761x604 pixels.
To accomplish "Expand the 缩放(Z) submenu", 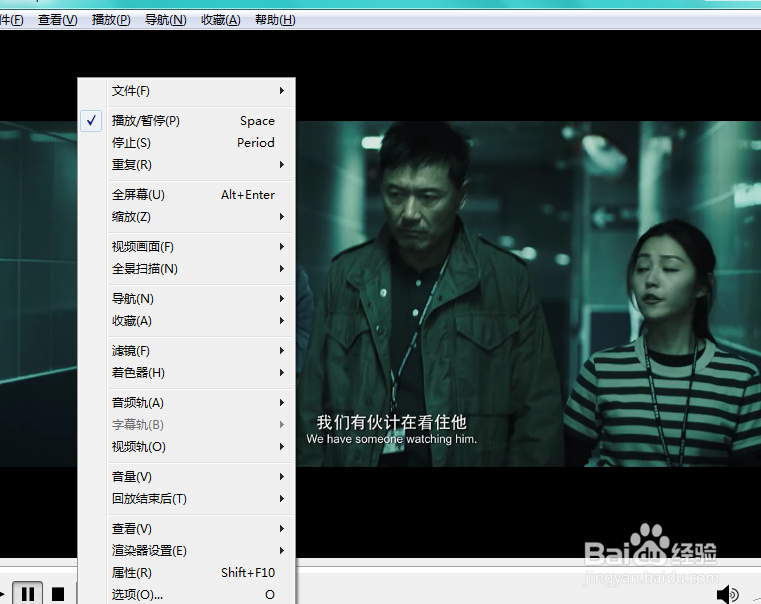I will 186,217.
